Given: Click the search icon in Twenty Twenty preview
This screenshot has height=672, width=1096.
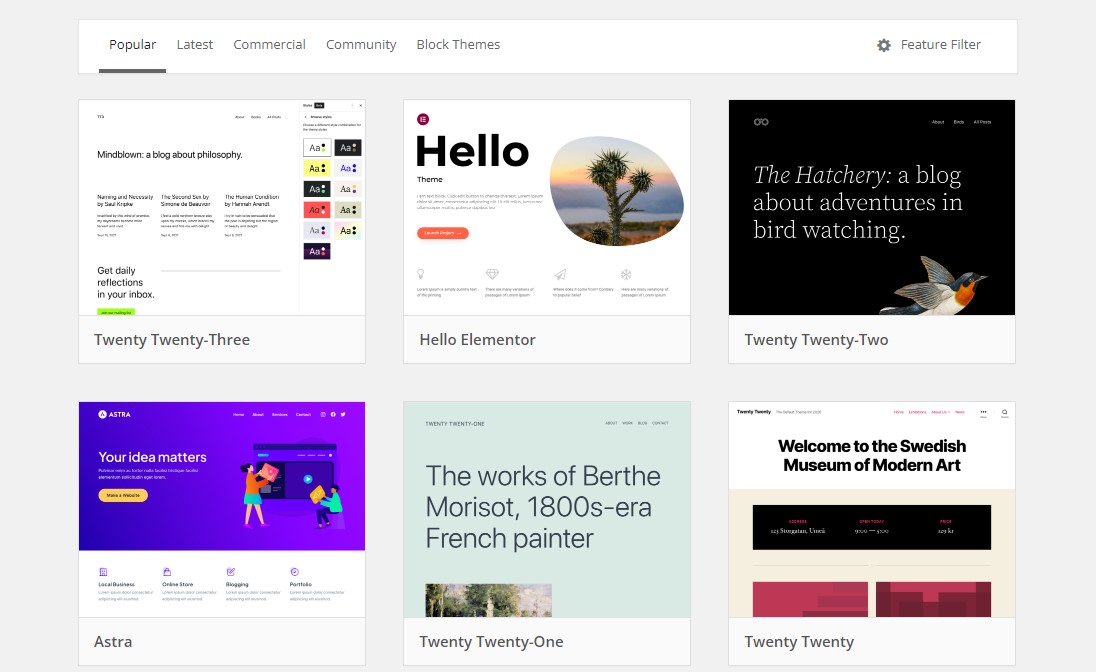Looking at the screenshot, I should point(1004,412).
